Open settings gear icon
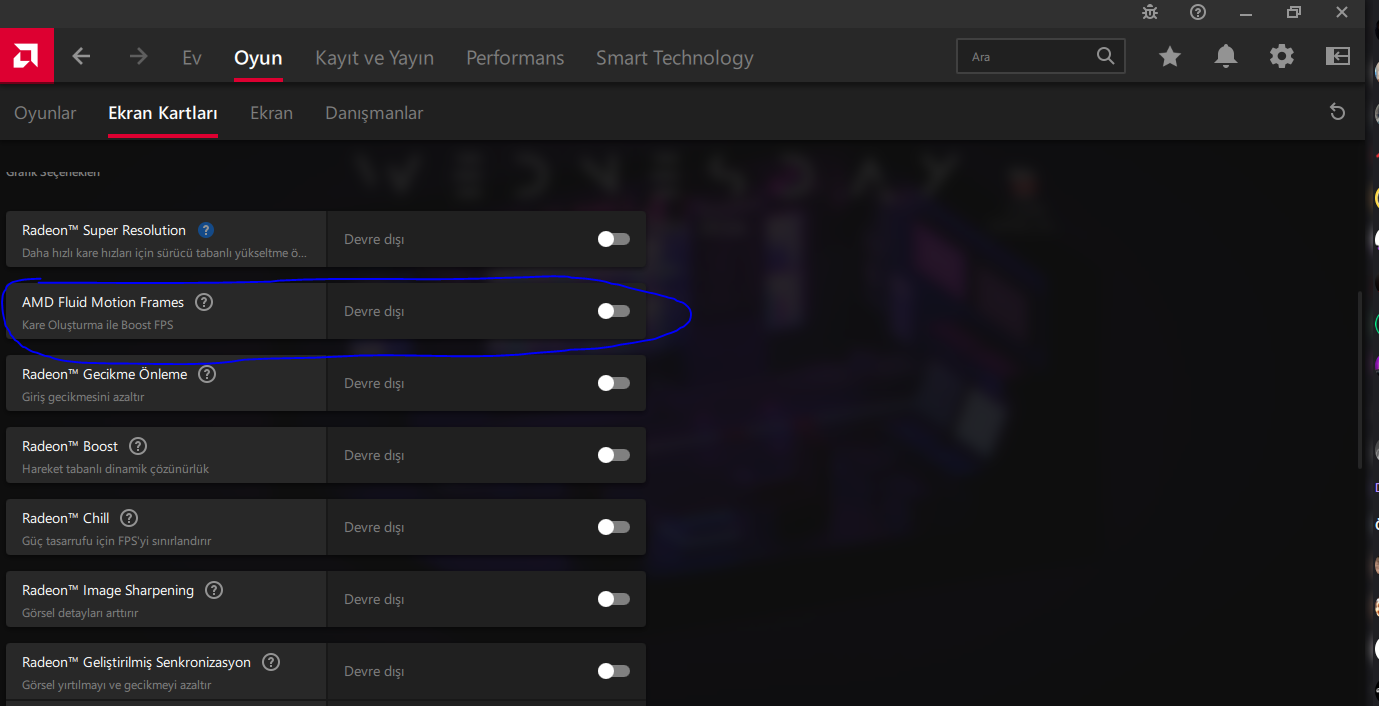Viewport: 1379px width, 706px height. [1282, 57]
